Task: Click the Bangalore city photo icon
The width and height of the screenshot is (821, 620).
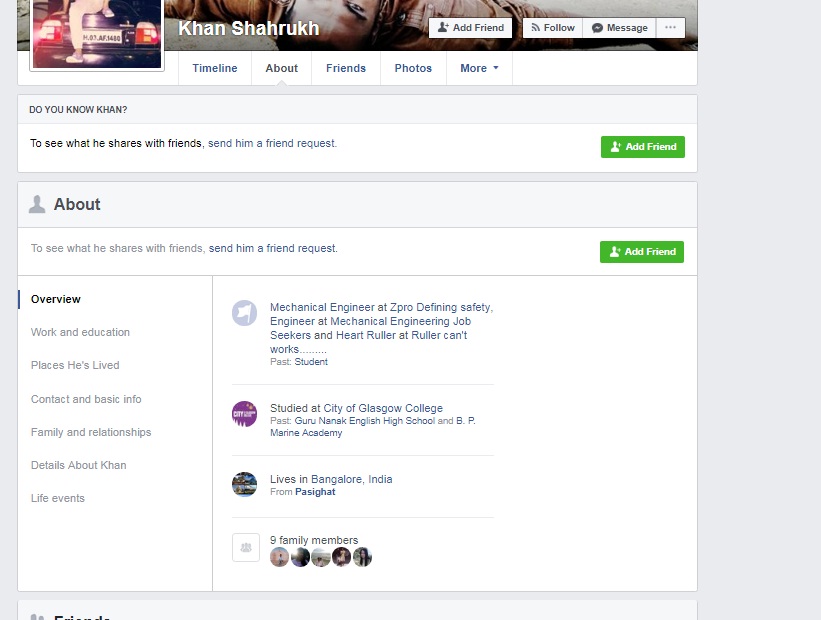Action: point(245,484)
